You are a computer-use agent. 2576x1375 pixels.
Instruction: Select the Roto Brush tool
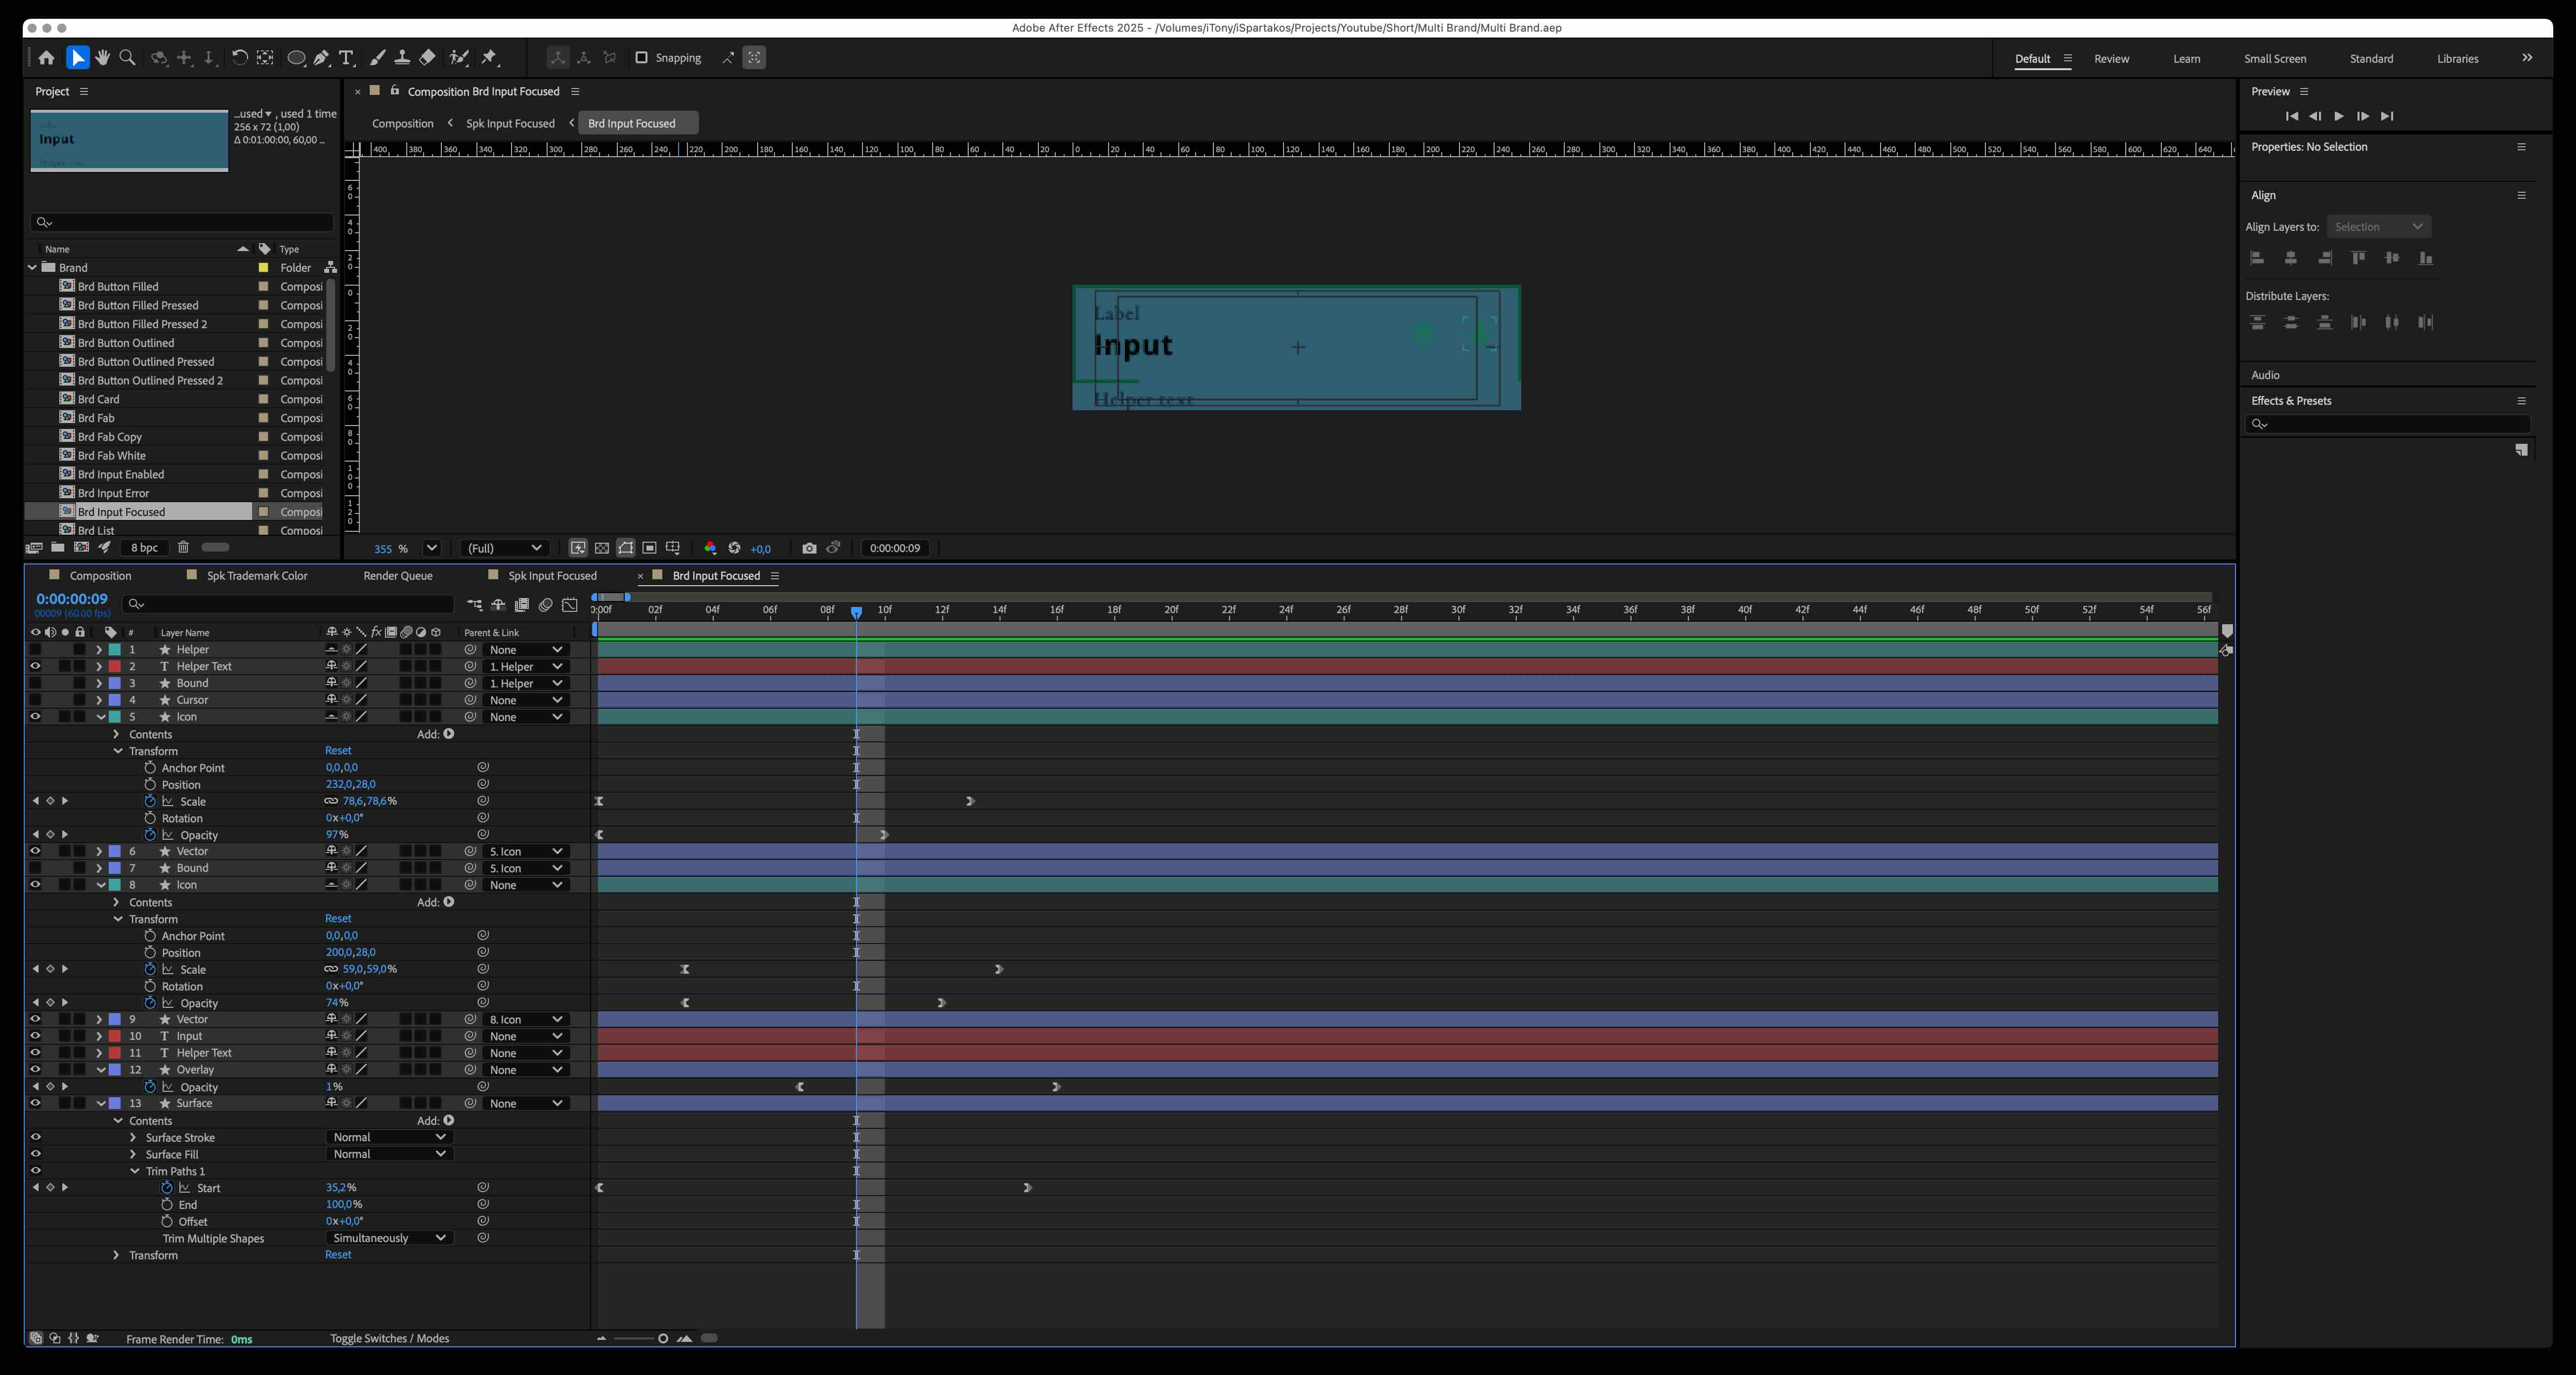click(459, 58)
